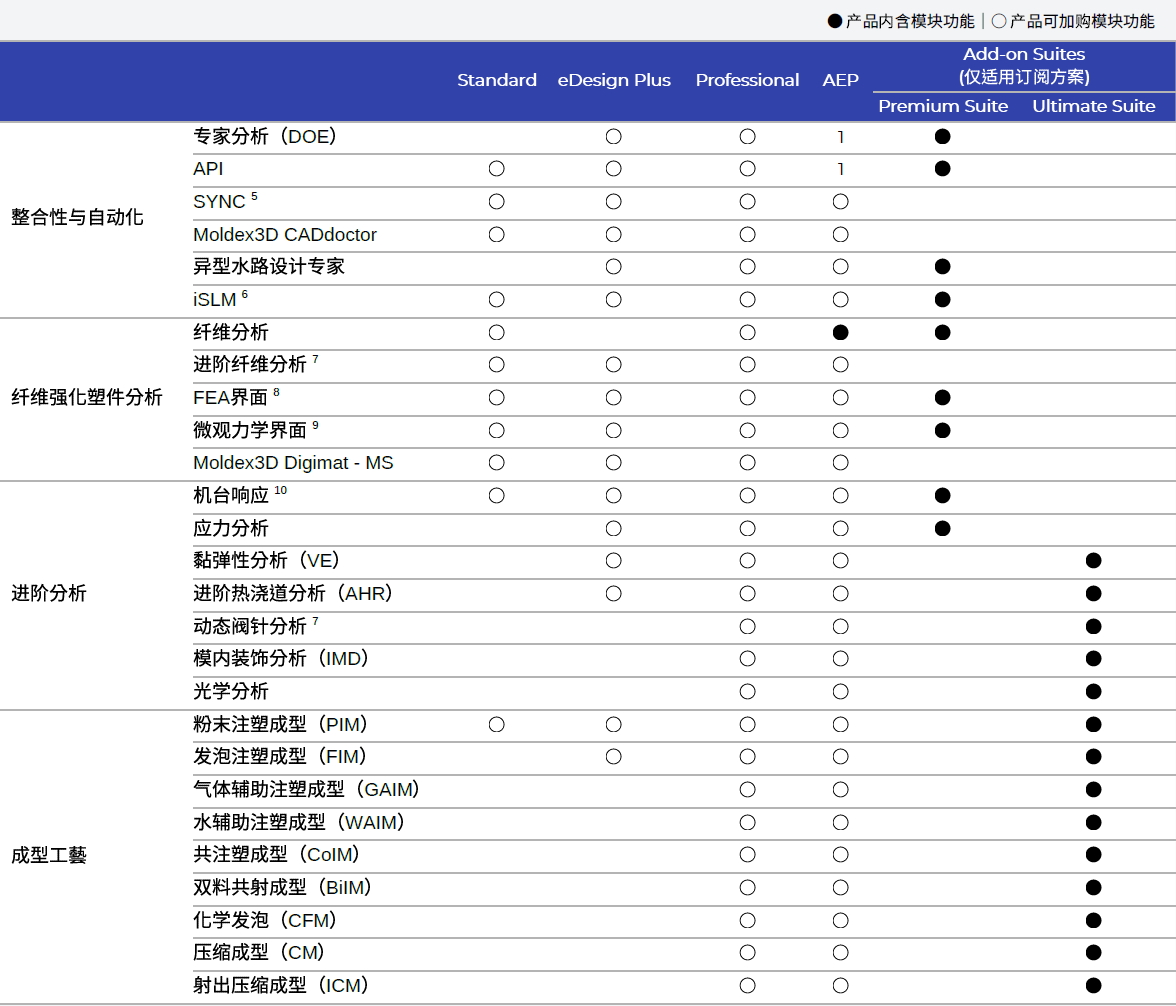Image resolution: width=1176 pixels, height=1006 pixels.
Task: Click the 异型水路设计专家 feature name
Action: coord(269,267)
